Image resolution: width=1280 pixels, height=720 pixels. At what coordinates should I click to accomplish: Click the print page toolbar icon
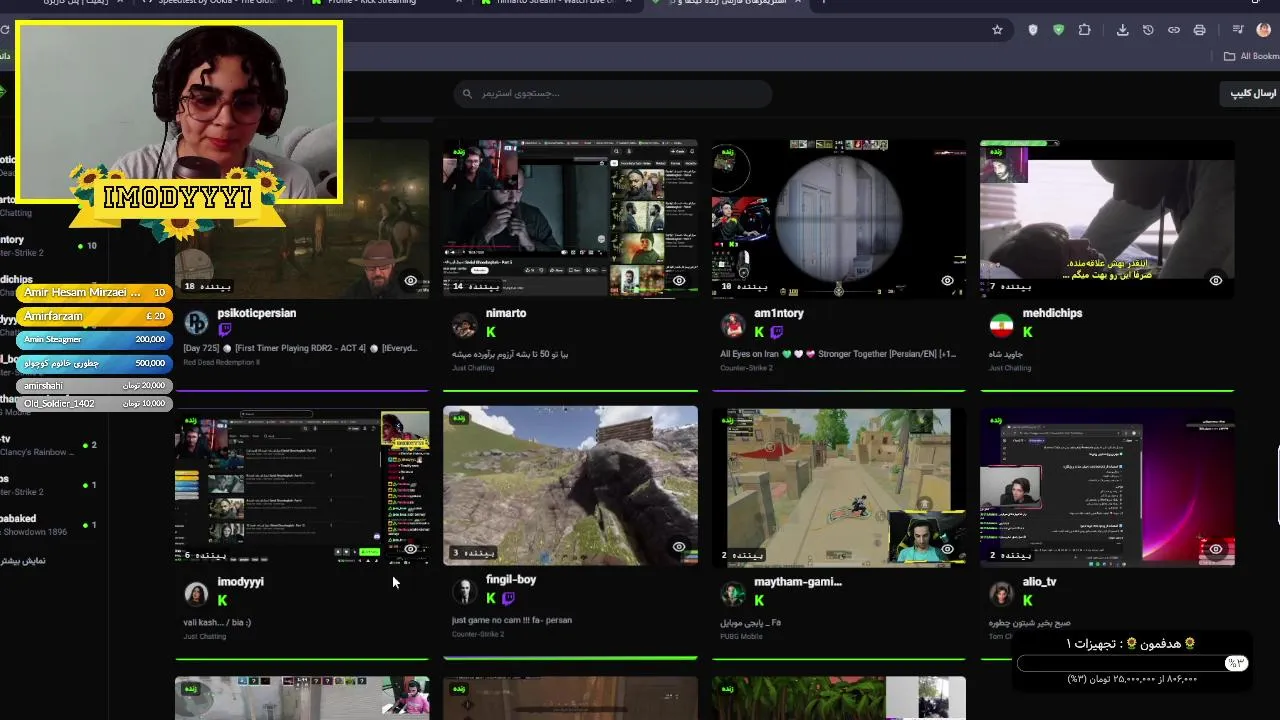pos(1199,30)
